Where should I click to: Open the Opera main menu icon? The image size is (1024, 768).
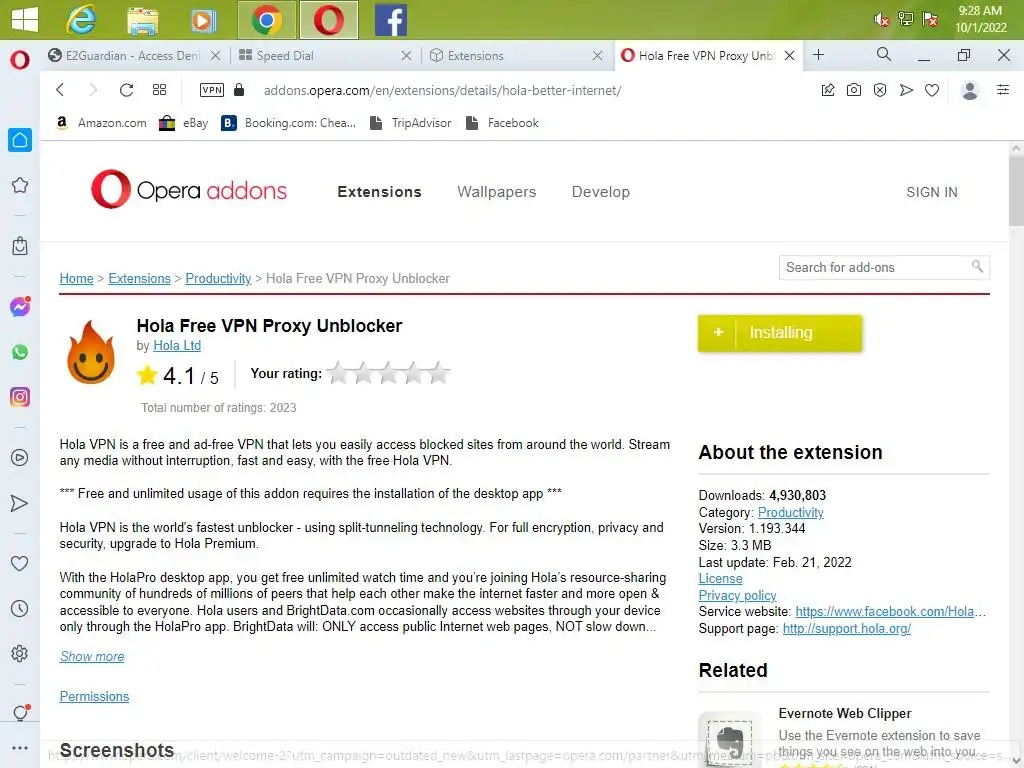(x=20, y=59)
